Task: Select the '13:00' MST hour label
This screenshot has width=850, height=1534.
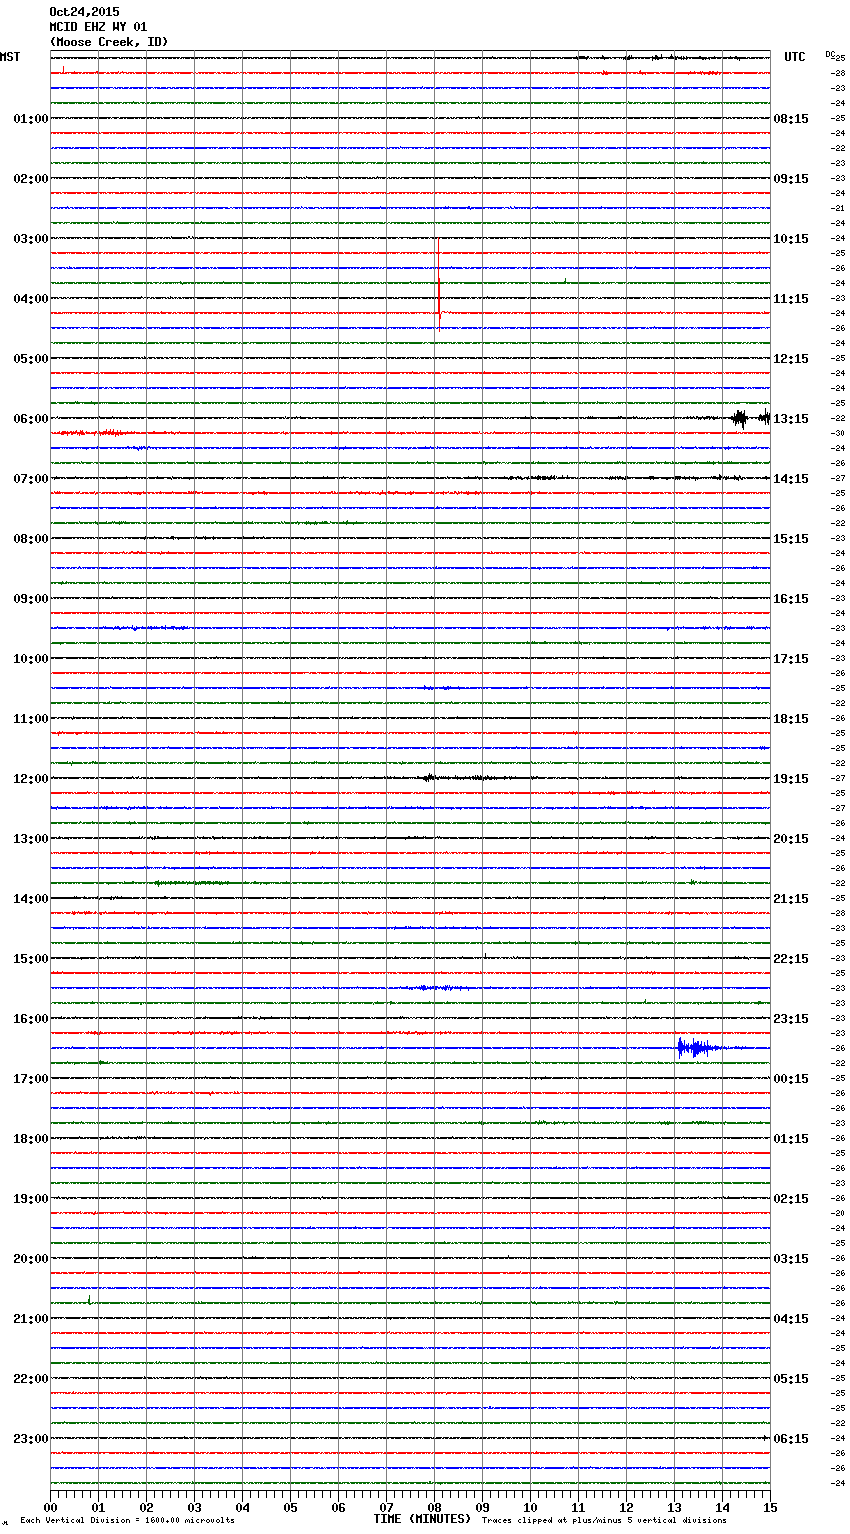Action: pos(31,839)
